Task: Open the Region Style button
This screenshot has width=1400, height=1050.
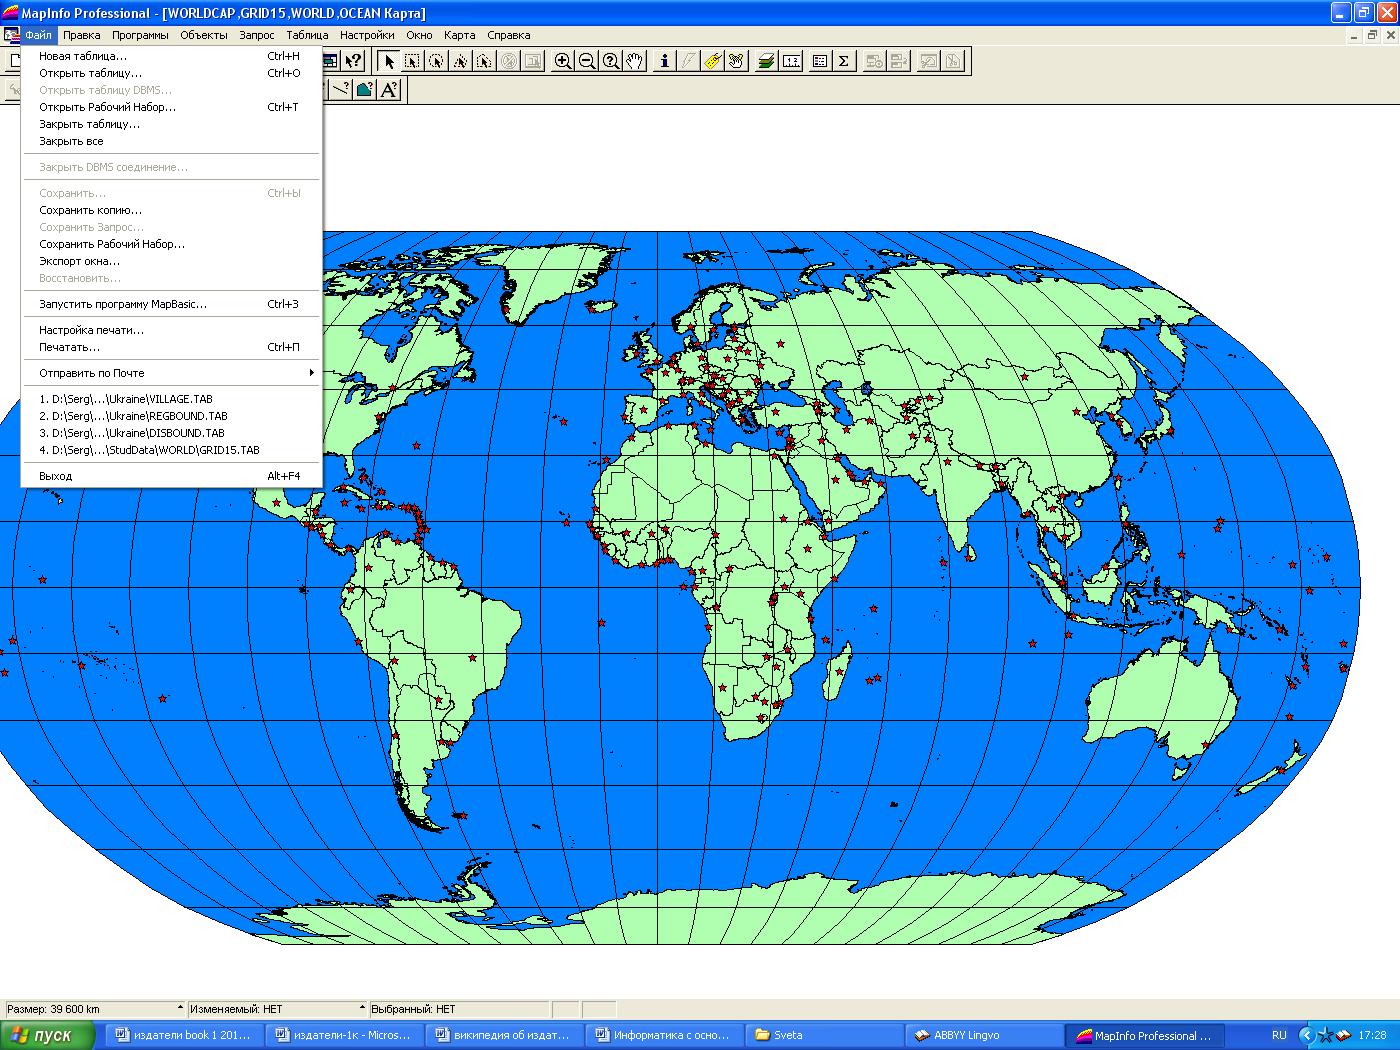Action: click(x=365, y=89)
